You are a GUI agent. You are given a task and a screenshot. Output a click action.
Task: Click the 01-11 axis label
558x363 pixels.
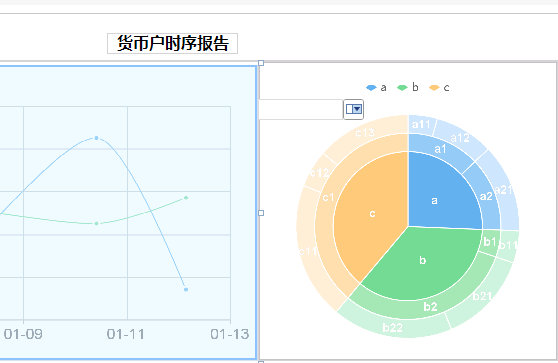126,334
